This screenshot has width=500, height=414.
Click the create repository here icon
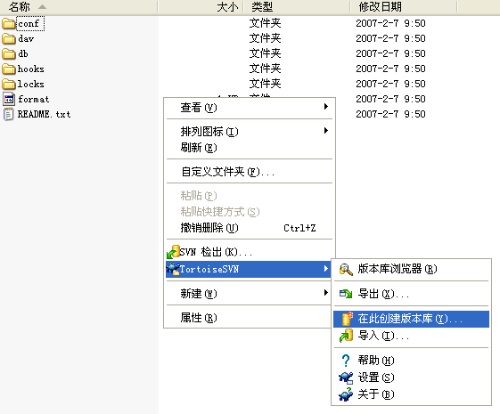coord(347,319)
